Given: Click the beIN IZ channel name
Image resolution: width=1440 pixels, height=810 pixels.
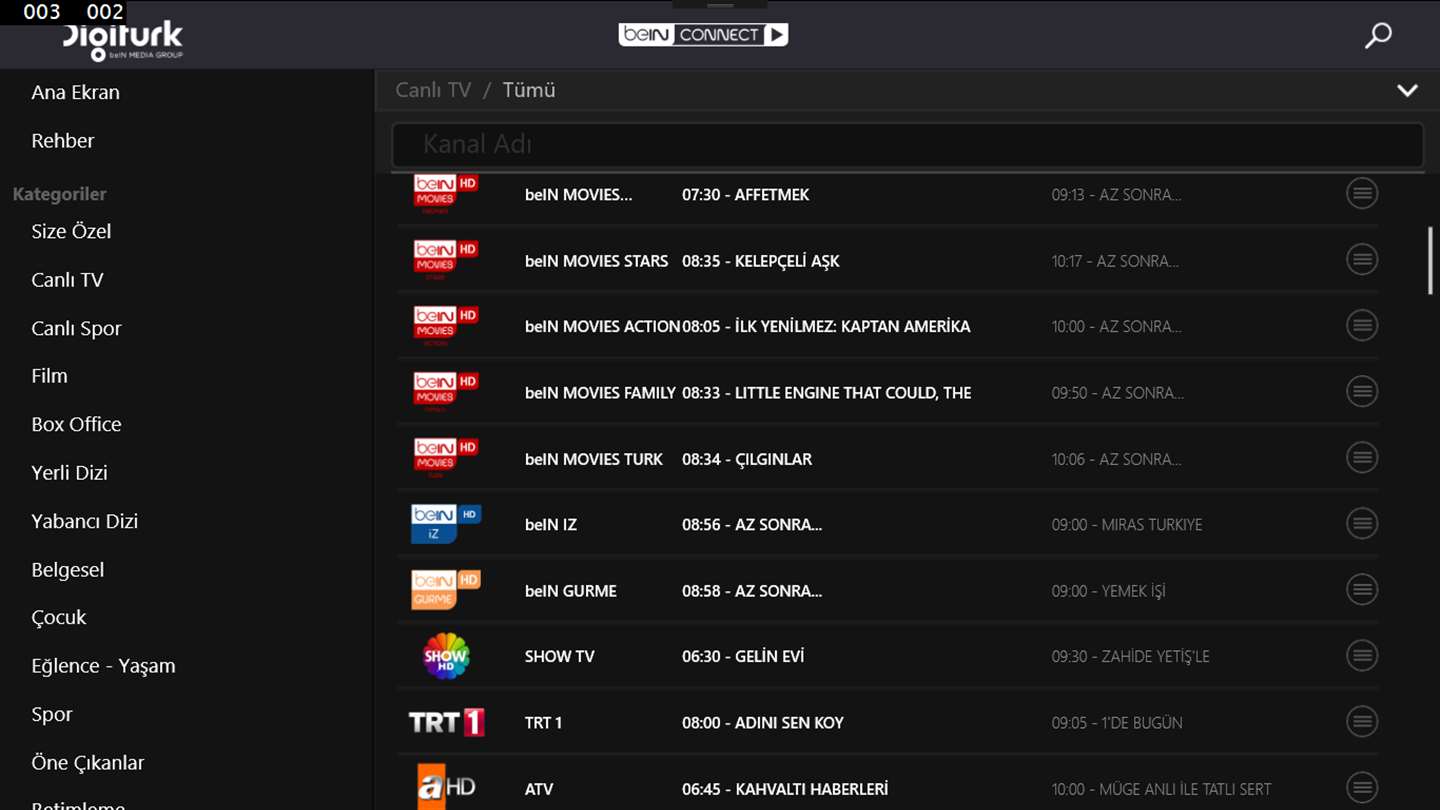Looking at the screenshot, I should click(x=550, y=525).
